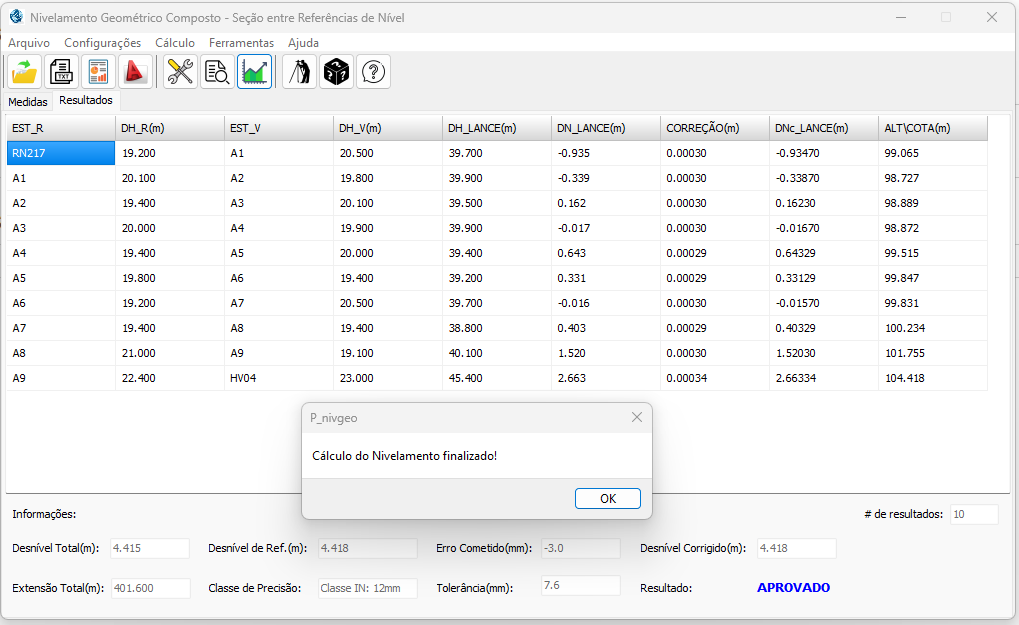Viewport: 1019px width, 625px height.
Task: Select the HV04 cell in EST_V
Action: pos(279,378)
